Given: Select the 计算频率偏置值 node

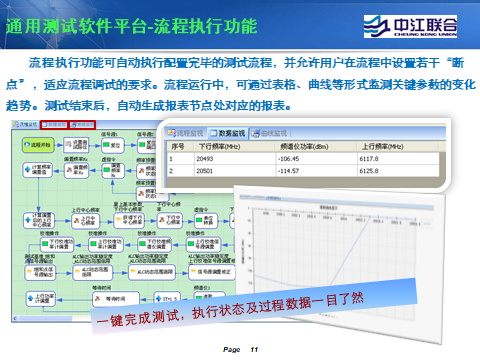Looking at the screenshot, I should [x=38, y=170].
